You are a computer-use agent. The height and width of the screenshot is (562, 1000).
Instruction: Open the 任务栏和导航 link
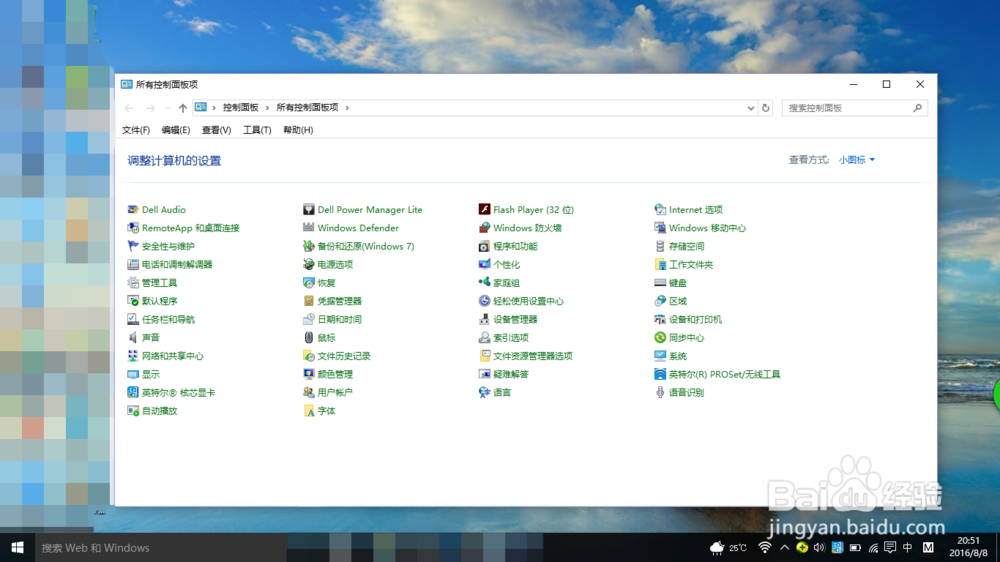(168, 320)
